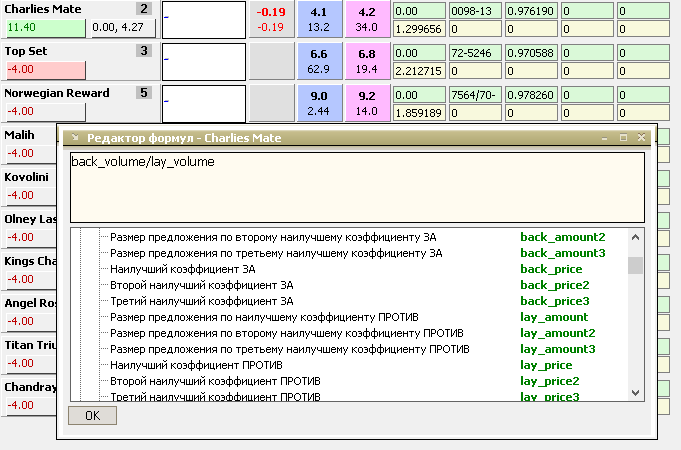Select the back_price variable row

pyautogui.click(x=357, y=269)
